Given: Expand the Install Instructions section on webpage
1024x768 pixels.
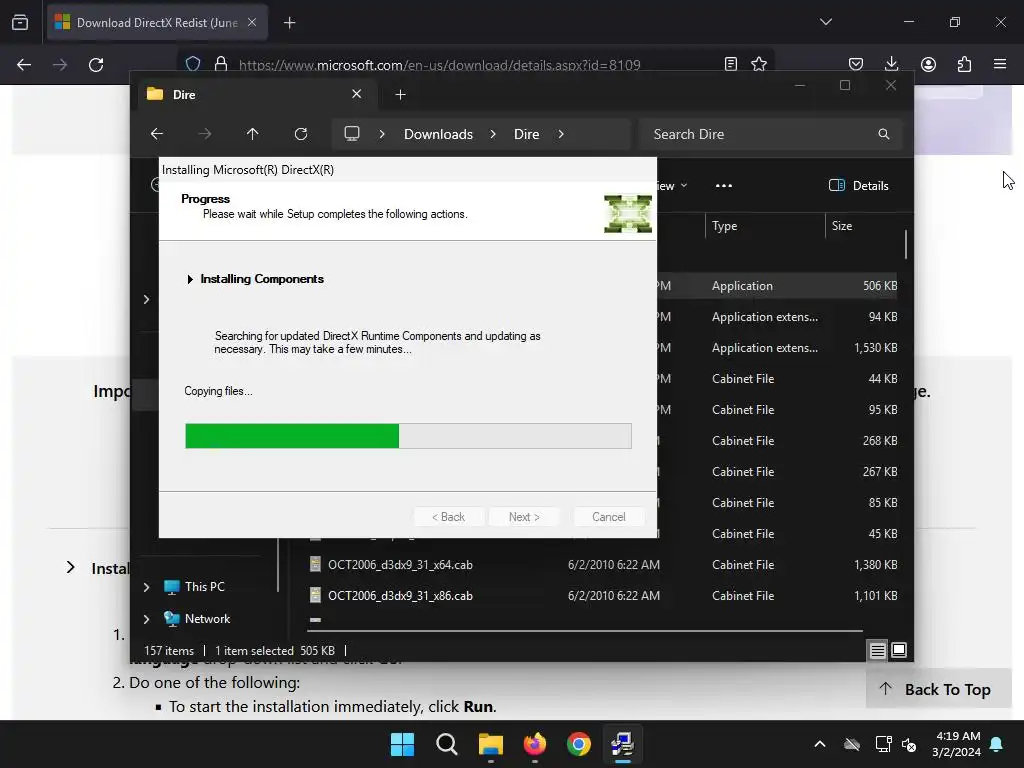Looking at the screenshot, I should [71, 568].
